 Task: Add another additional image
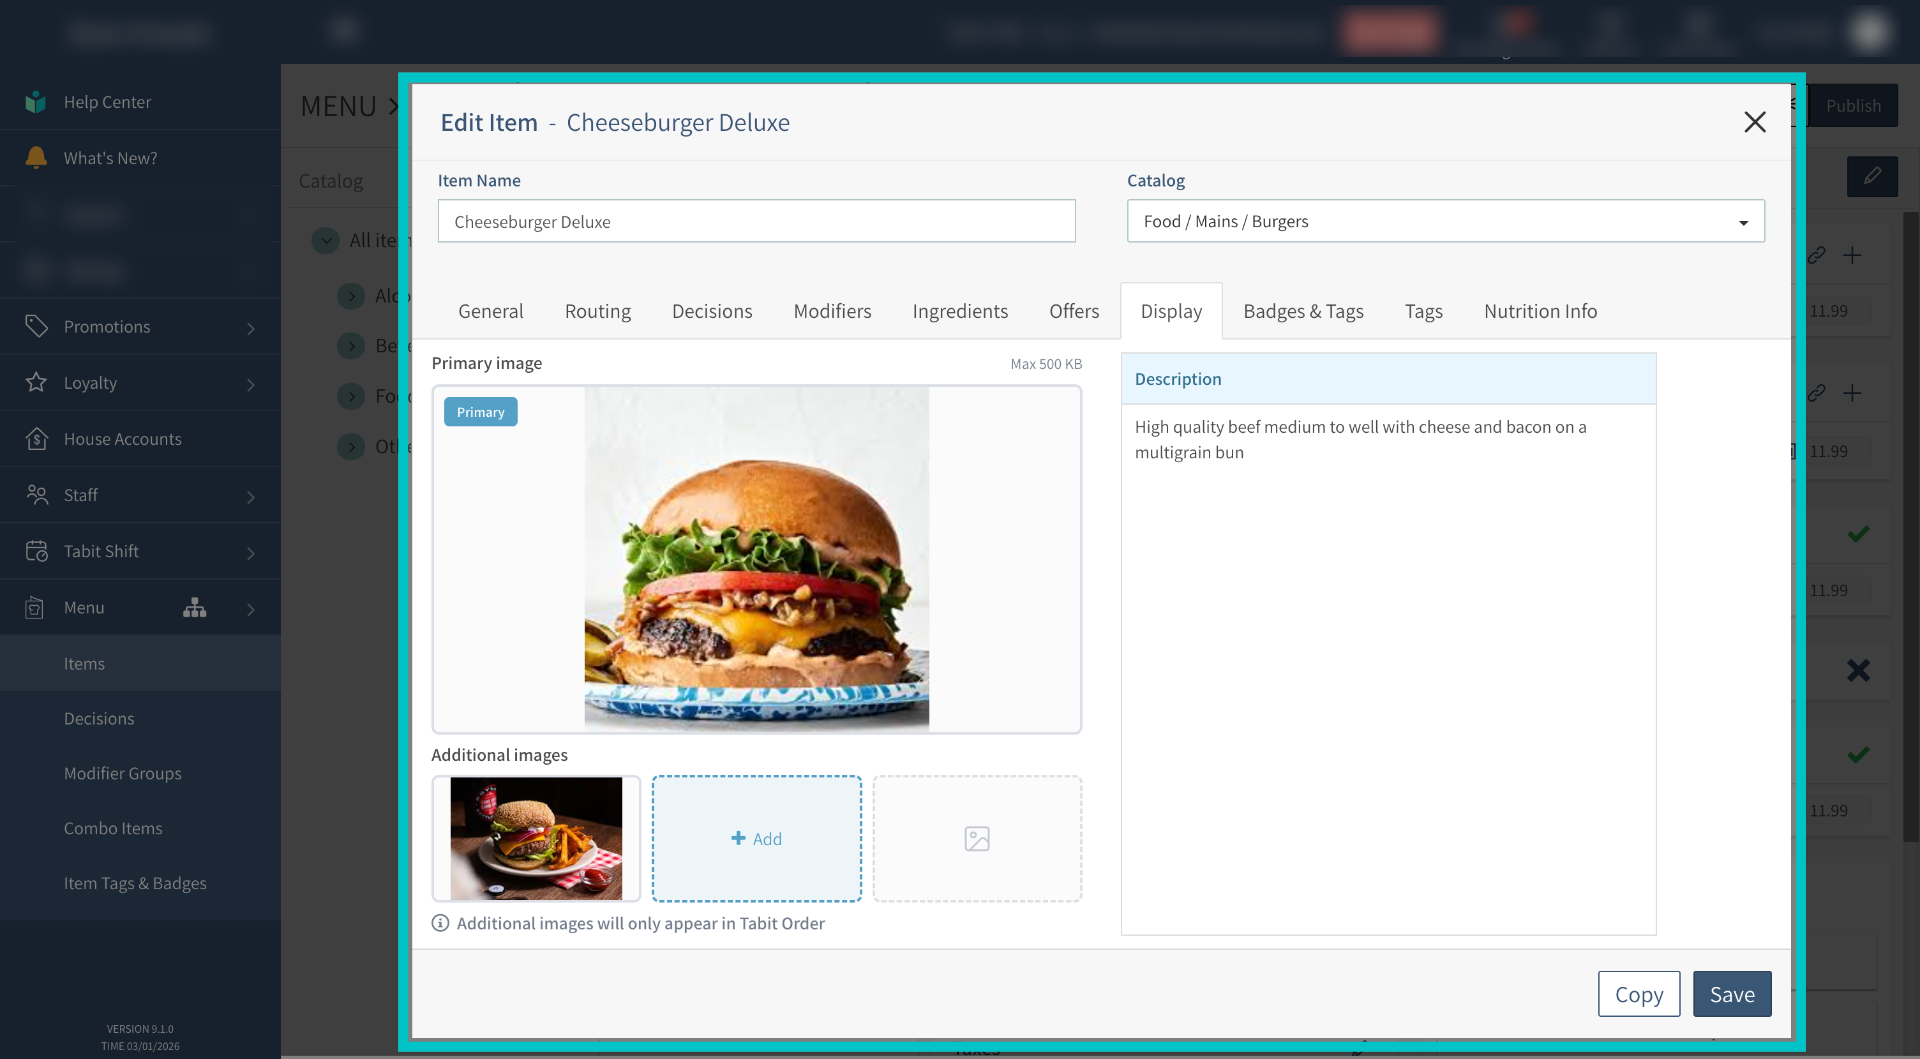point(756,838)
